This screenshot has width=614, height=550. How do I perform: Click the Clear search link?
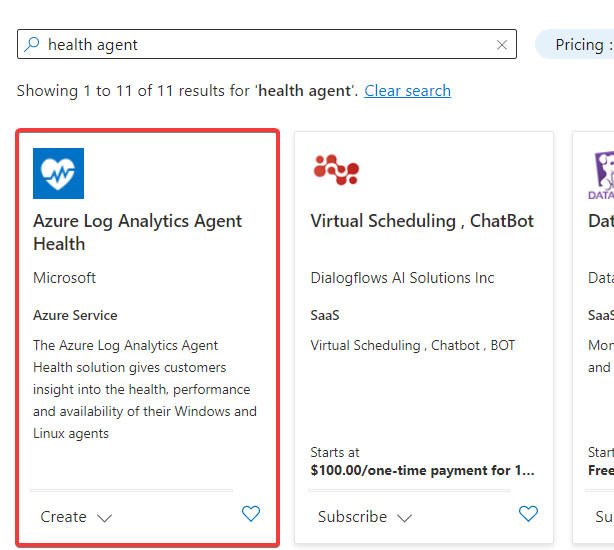coord(407,91)
